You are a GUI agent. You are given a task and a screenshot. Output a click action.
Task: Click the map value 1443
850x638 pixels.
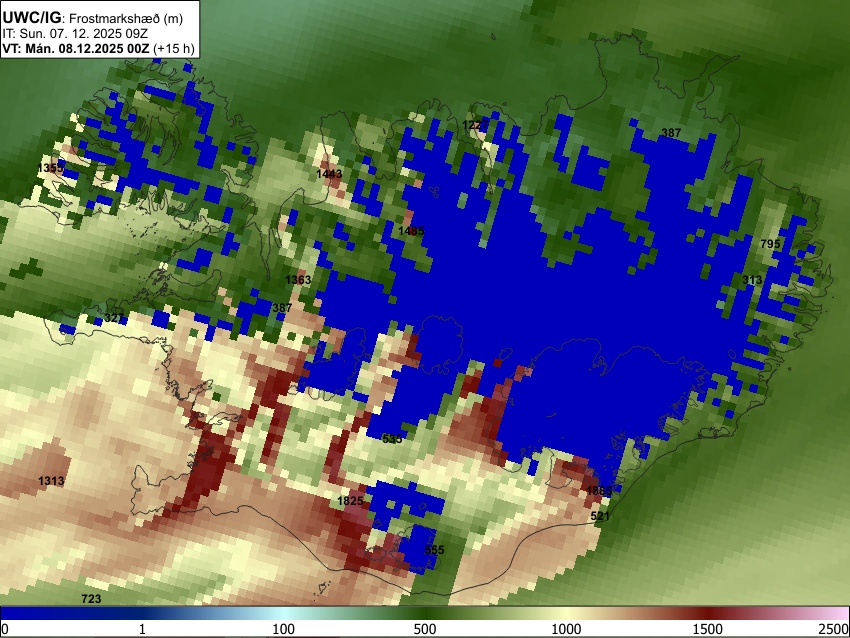click(x=329, y=174)
